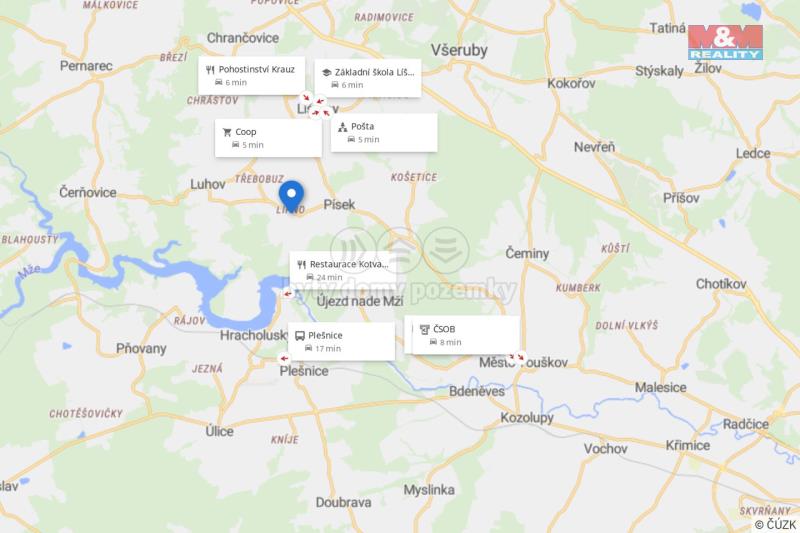The image size is (800, 533).
Task: Open the Coop 5 min card
Action: [x=268, y=138]
